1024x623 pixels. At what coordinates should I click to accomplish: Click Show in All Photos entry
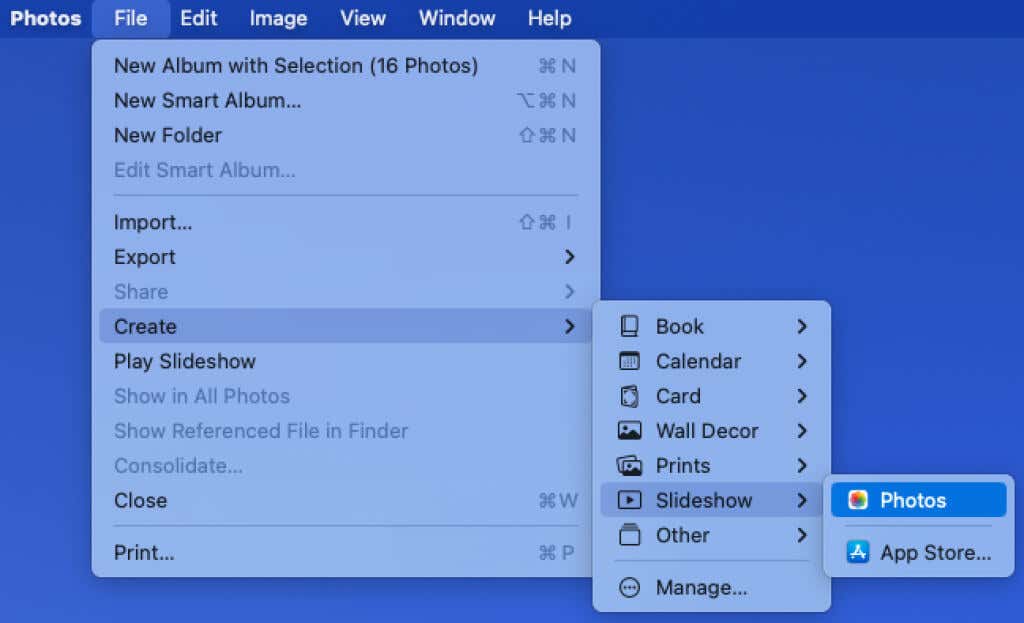point(345,396)
